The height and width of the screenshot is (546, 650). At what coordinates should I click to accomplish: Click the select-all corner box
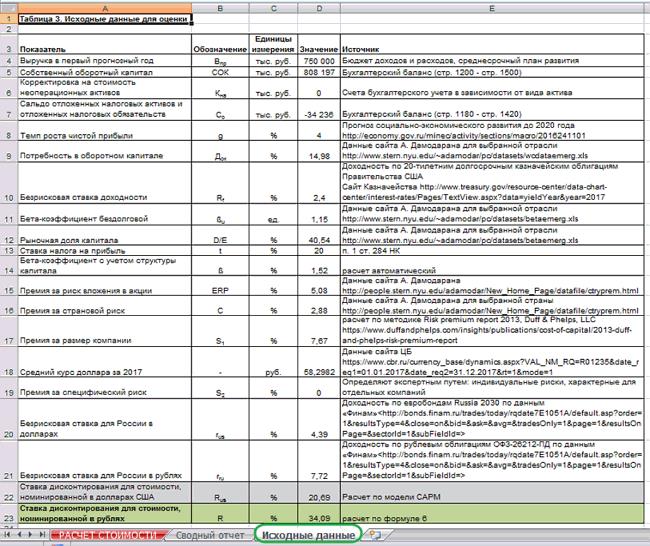9,8
